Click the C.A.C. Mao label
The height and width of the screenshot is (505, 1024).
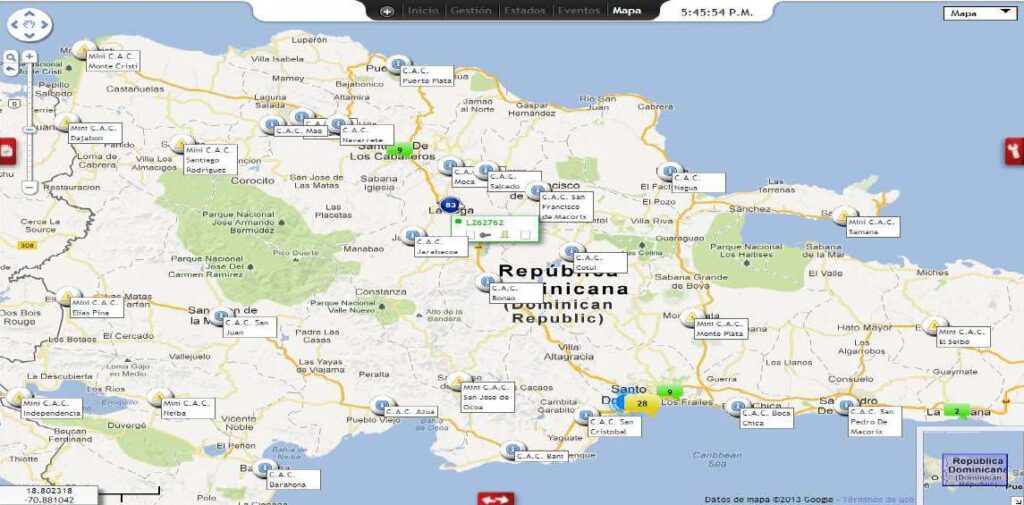pyautogui.click(x=300, y=131)
